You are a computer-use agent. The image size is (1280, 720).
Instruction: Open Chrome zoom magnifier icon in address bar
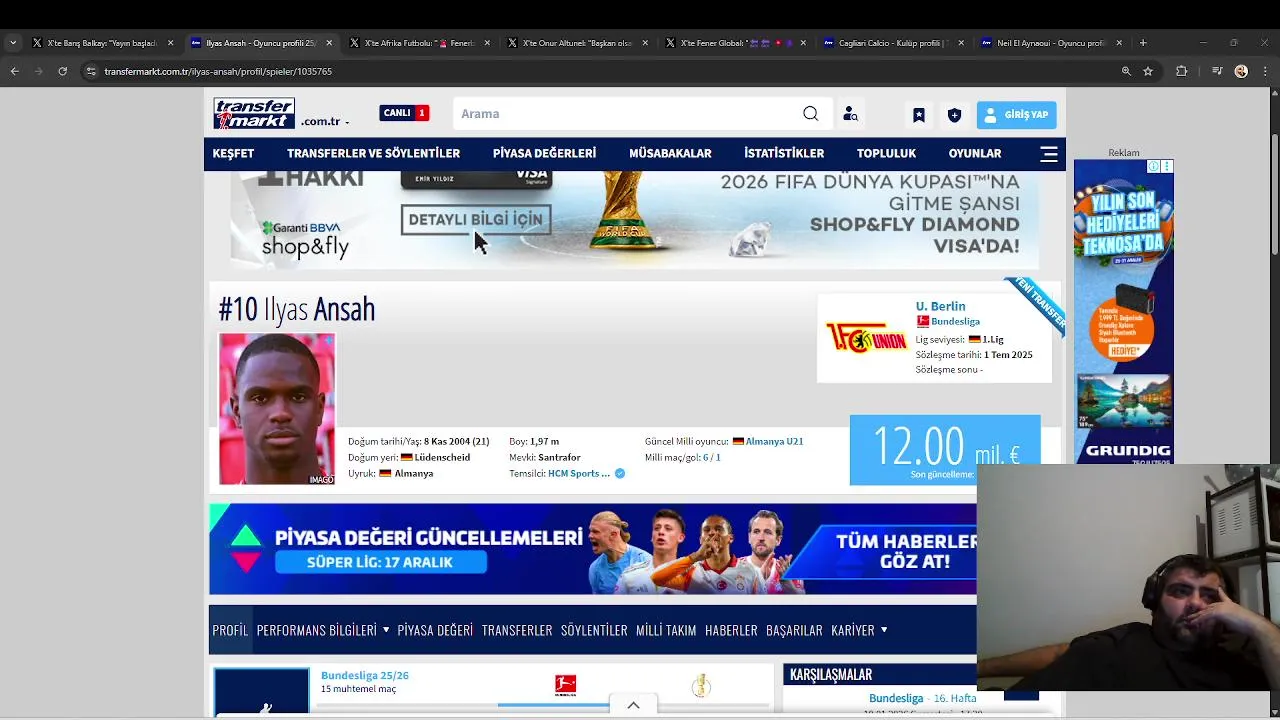click(1126, 71)
